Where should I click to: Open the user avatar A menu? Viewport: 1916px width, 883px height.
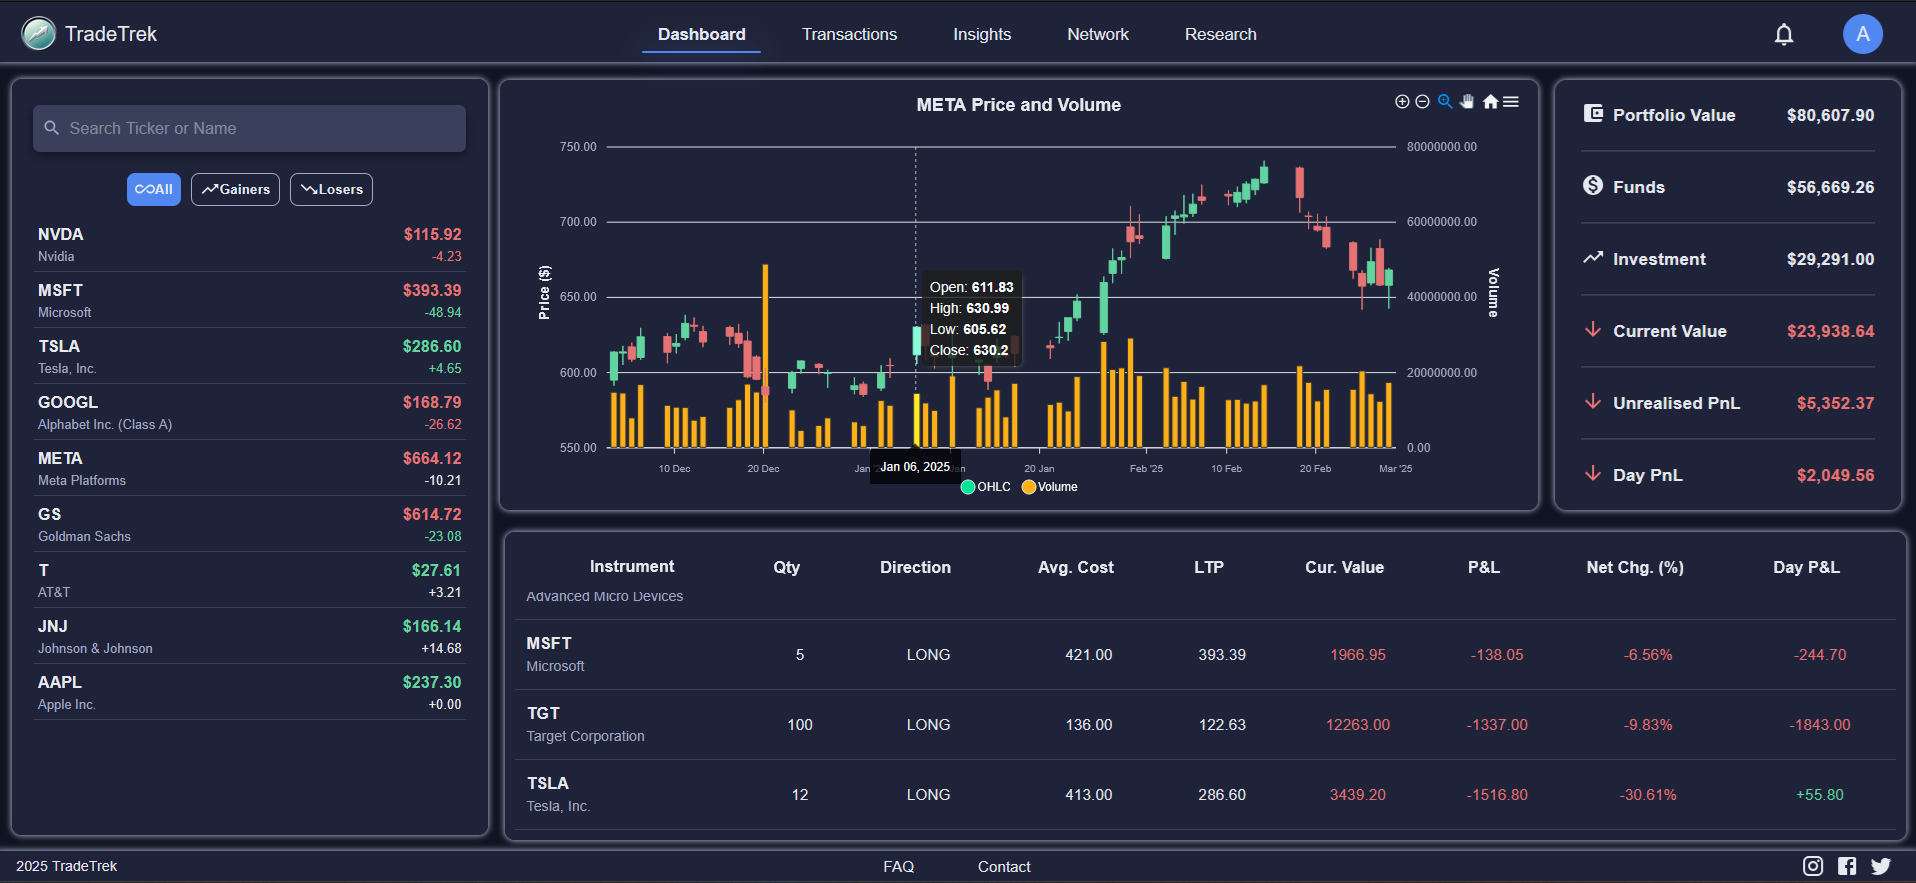1863,34
